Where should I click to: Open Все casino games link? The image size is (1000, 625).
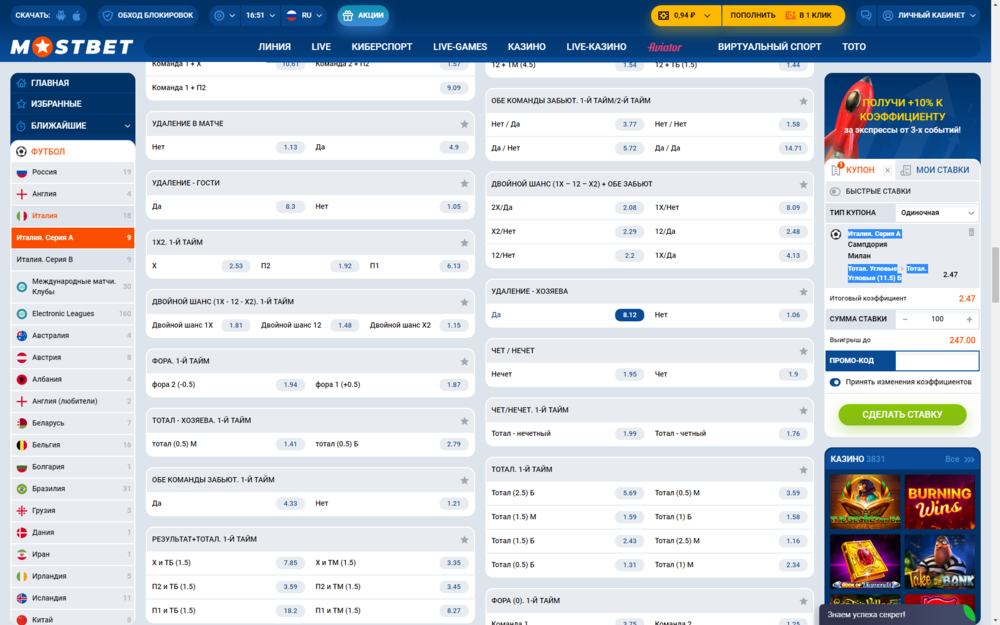[x=959, y=459]
